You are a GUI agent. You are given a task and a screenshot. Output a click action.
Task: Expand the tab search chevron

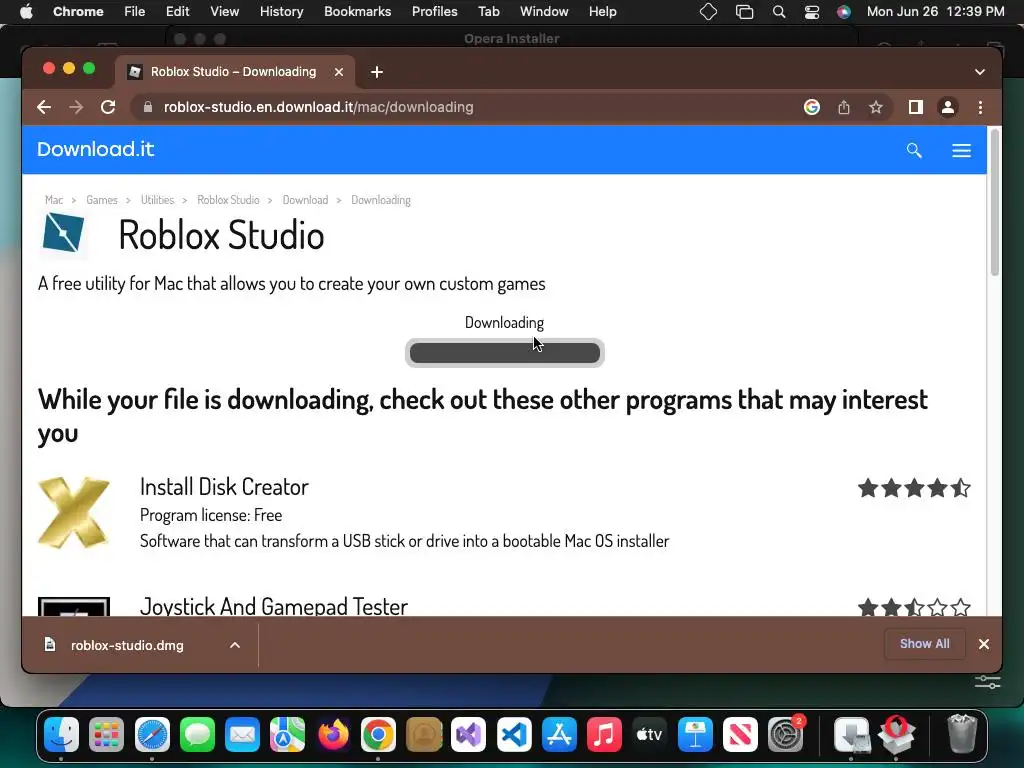pyautogui.click(x=980, y=72)
